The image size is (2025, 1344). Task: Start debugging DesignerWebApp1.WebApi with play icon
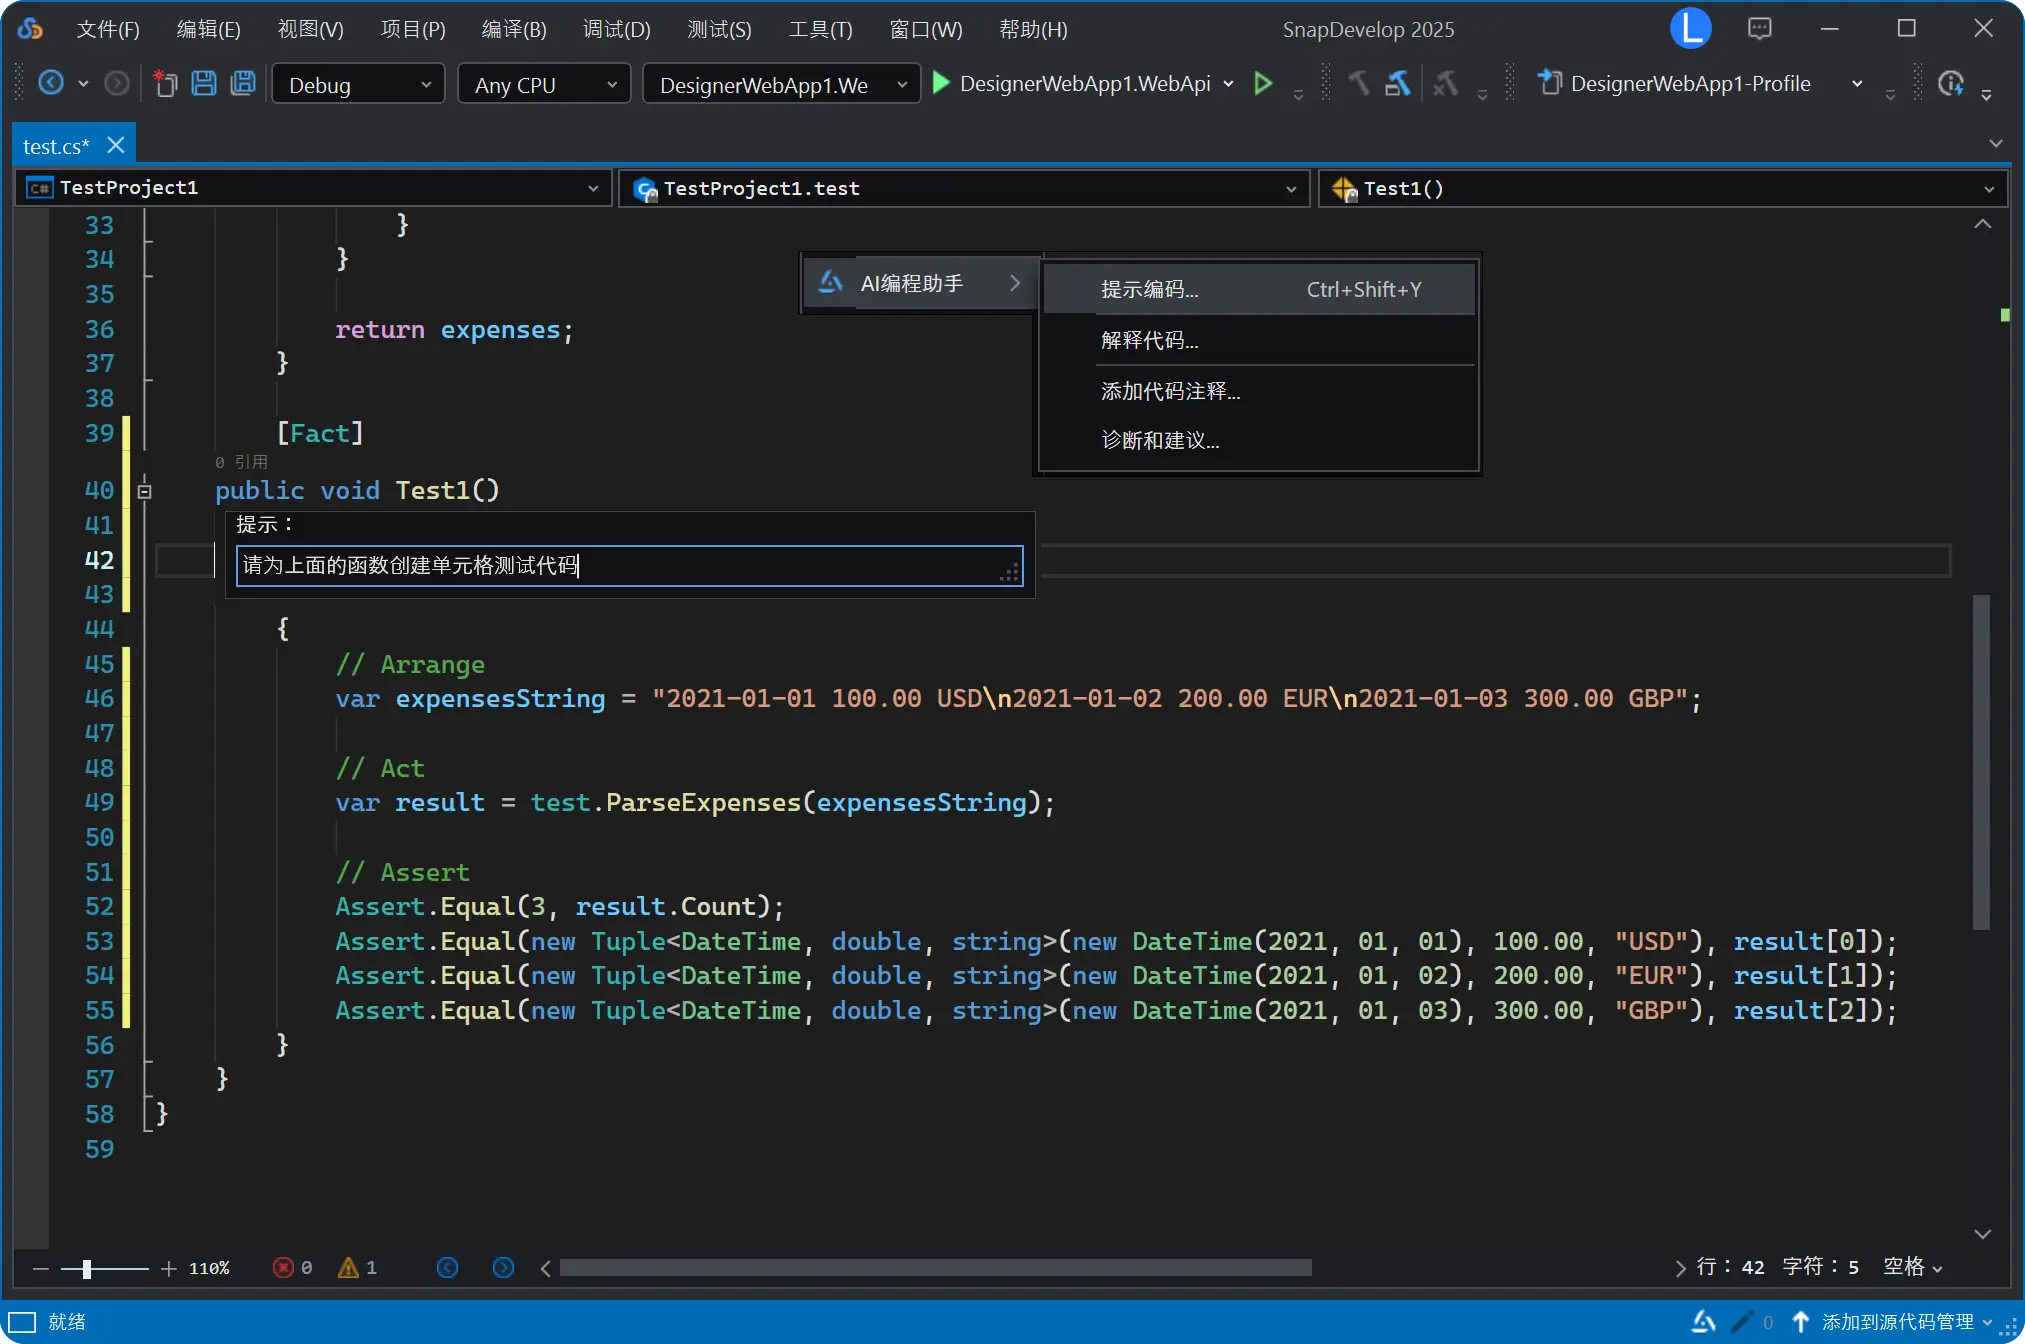(x=940, y=83)
